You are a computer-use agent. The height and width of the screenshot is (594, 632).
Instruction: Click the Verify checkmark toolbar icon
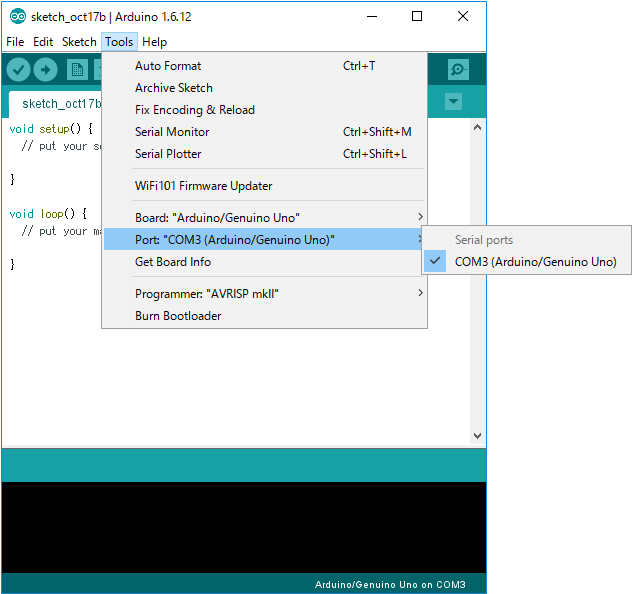coord(19,70)
